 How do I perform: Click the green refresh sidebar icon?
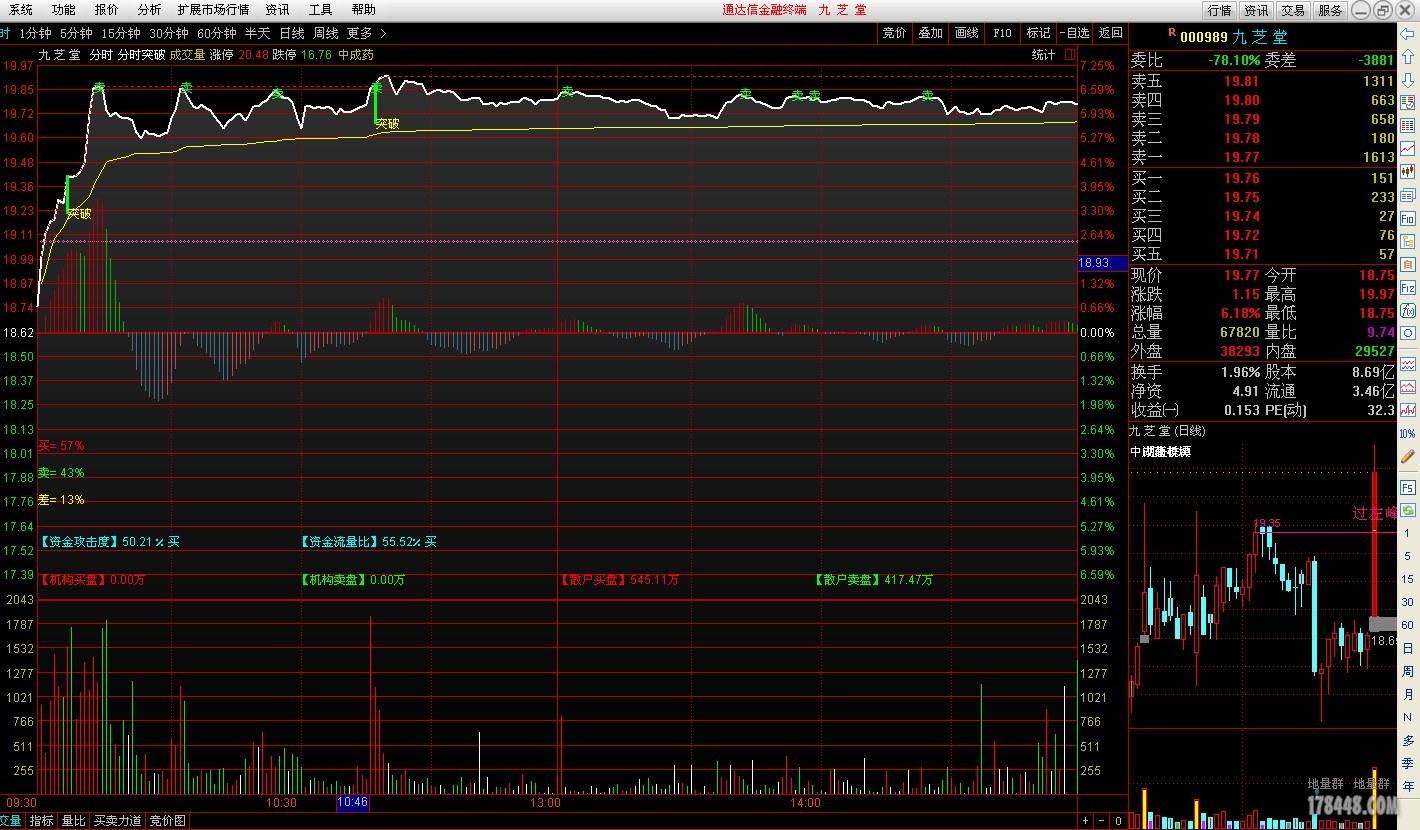pyautogui.click(x=1408, y=510)
